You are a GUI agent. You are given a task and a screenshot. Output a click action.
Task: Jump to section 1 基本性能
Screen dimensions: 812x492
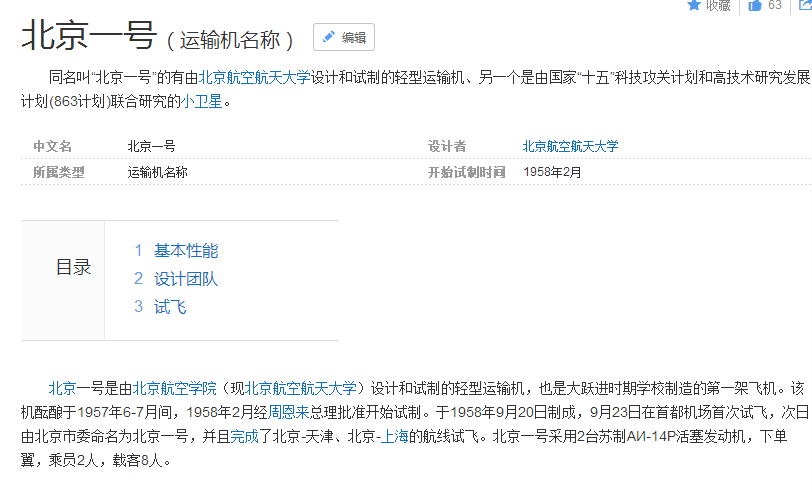pyautogui.click(x=185, y=251)
